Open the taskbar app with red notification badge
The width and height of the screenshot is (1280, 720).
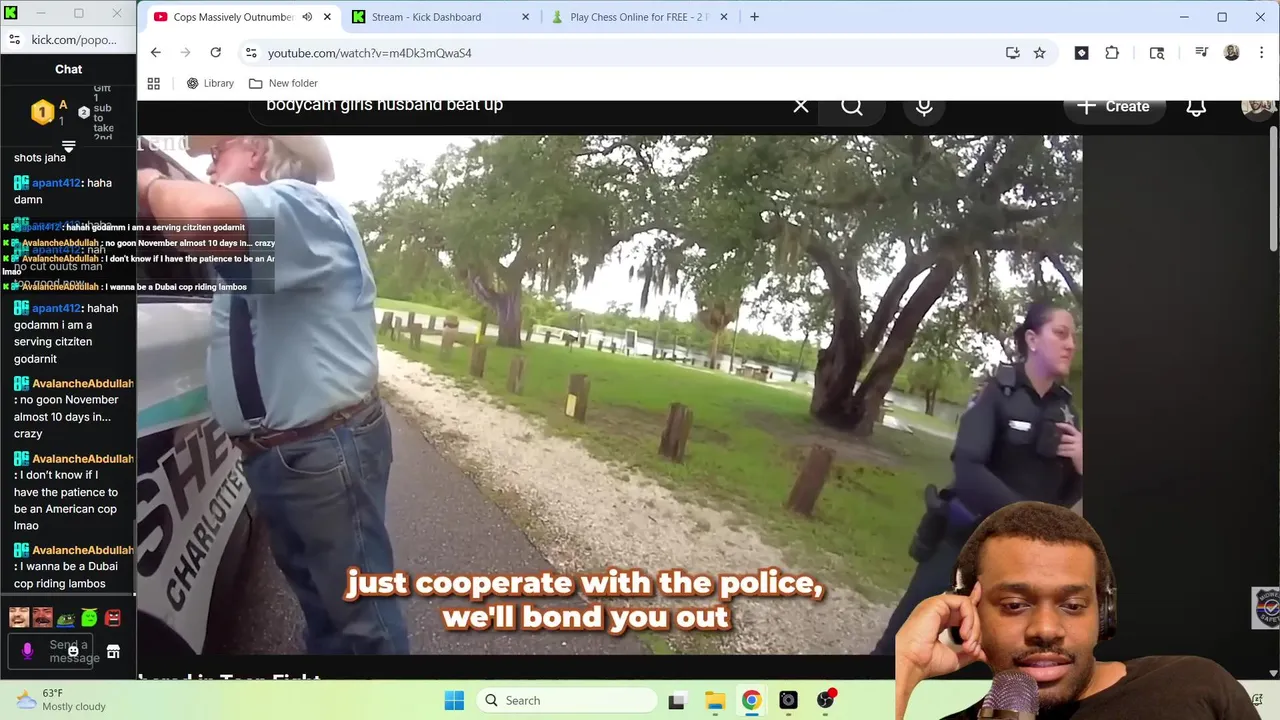[x=825, y=700]
